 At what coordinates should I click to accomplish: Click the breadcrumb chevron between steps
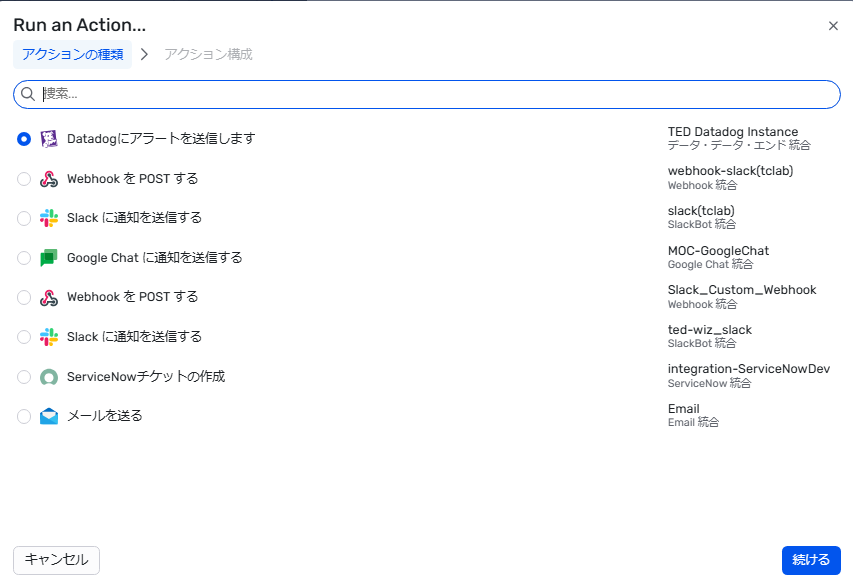pos(144,54)
